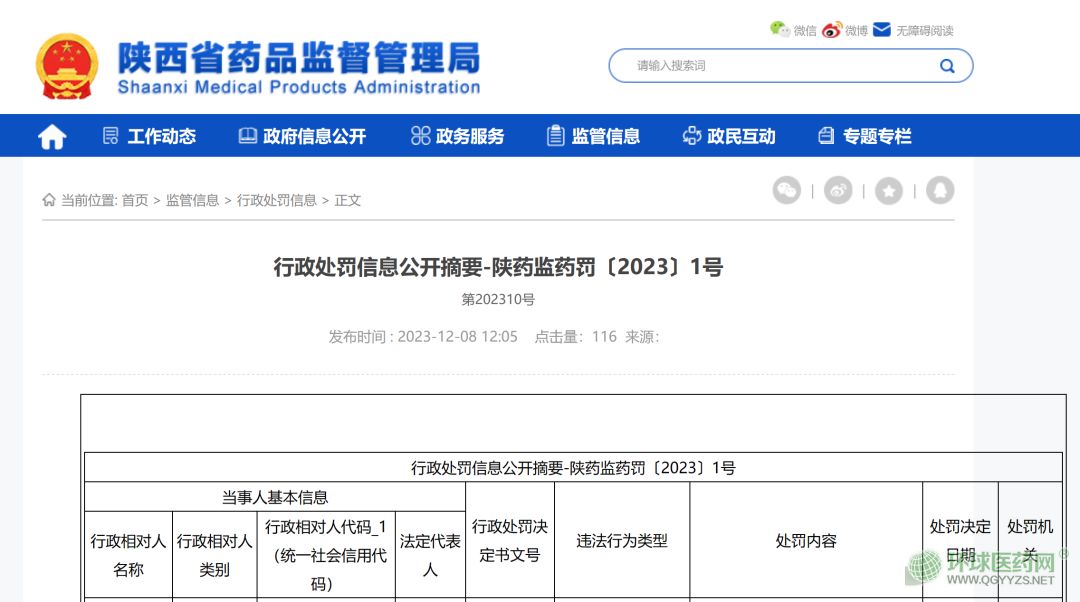This screenshot has width=1080, height=602.
Task: Click the home icon in navigation bar
Action: pos(52,137)
